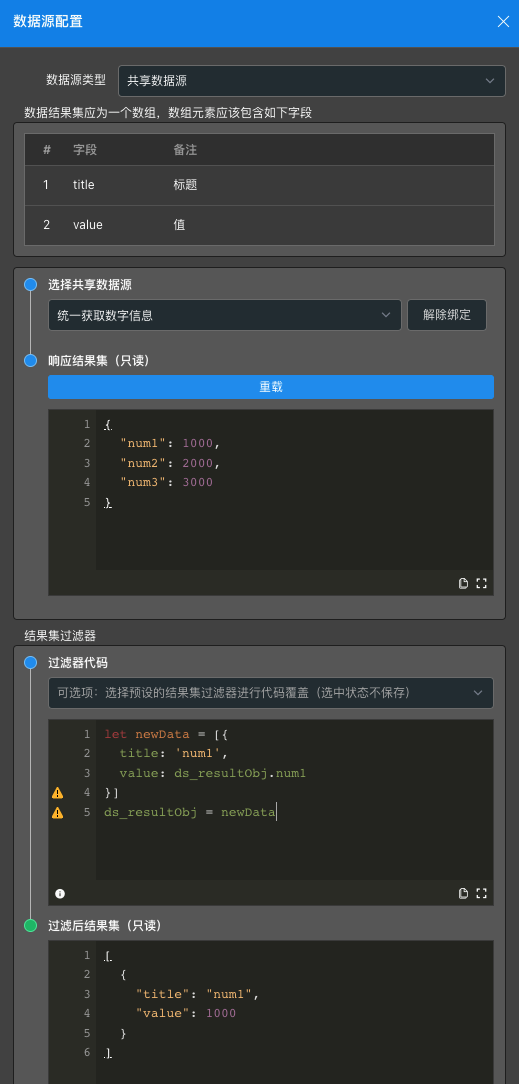
Task: Click inside the filter code editor area
Action: click(x=294, y=800)
